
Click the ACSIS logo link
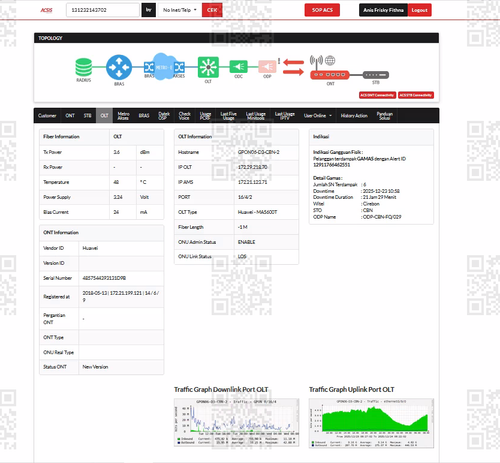click(x=46, y=10)
